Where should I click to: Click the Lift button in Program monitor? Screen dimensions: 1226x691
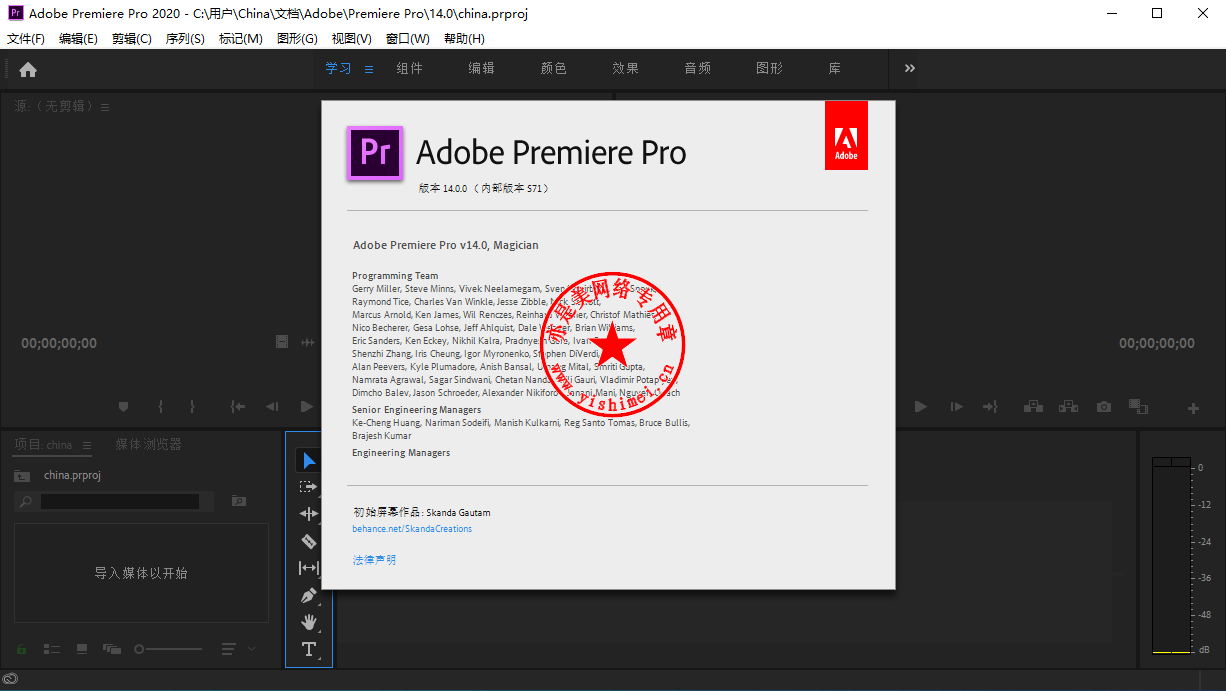(1033, 407)
